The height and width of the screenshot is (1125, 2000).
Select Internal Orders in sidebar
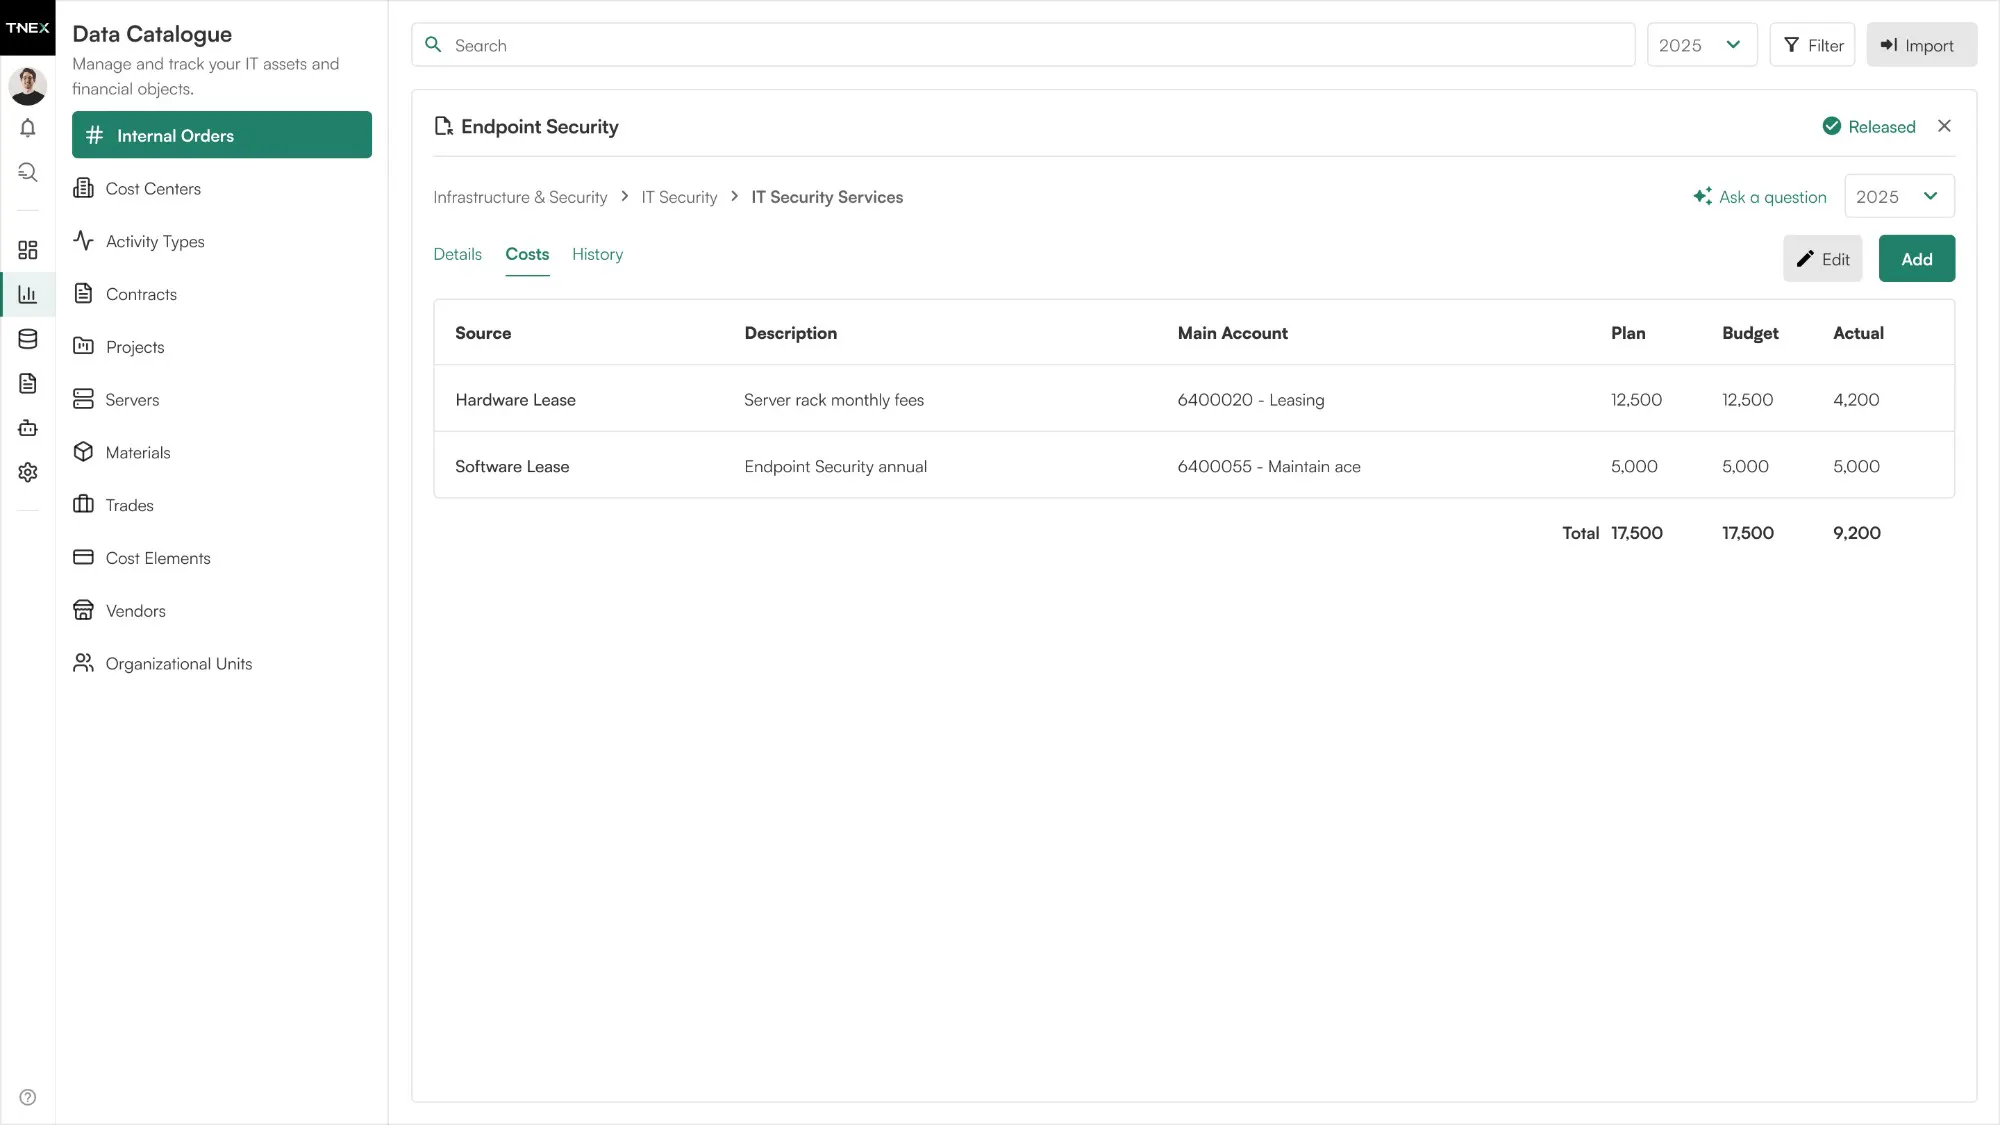[x=222, y=135]
